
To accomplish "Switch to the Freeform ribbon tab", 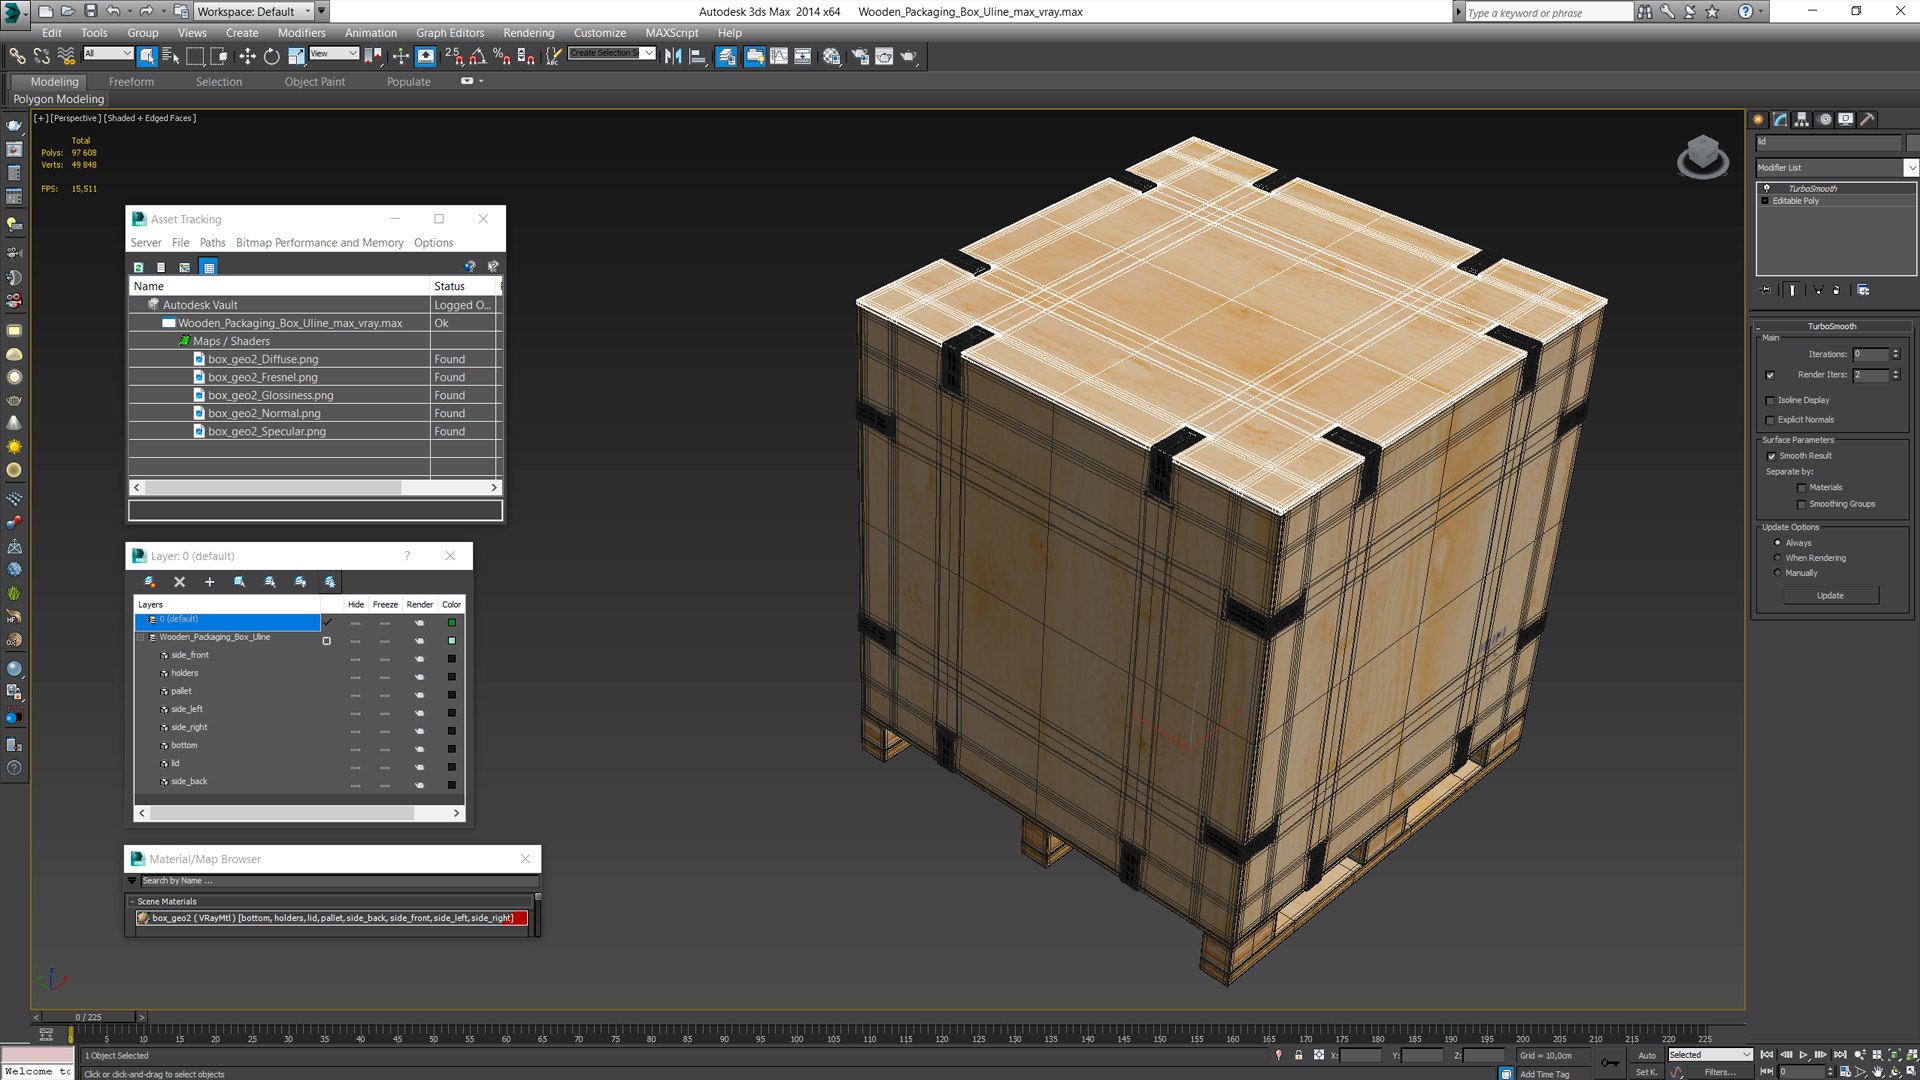I will point(131,82).
